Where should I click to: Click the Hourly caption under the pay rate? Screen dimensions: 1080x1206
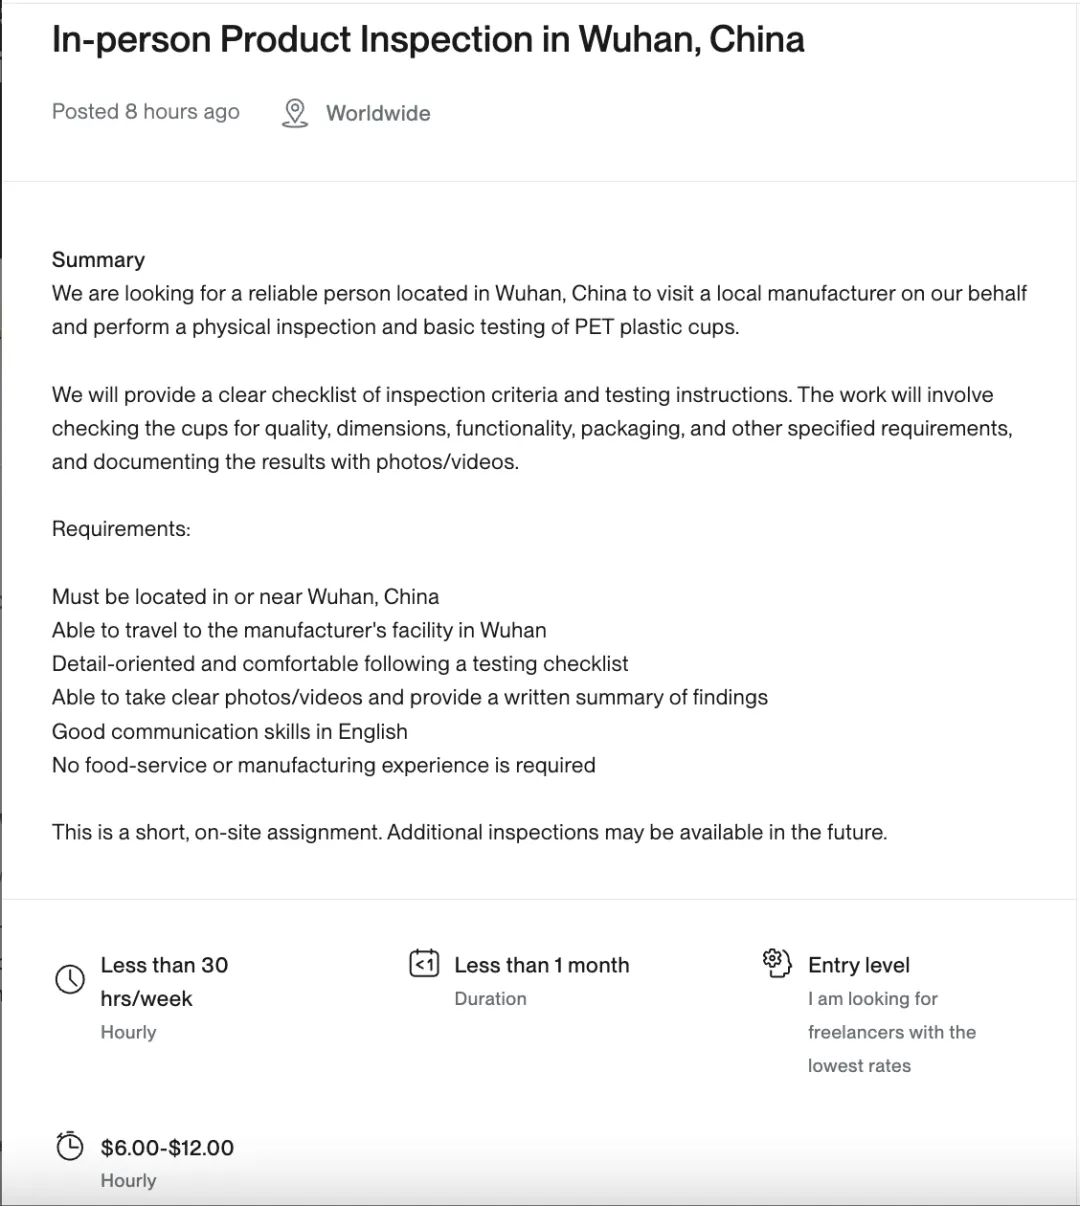tap(128, 1181)
